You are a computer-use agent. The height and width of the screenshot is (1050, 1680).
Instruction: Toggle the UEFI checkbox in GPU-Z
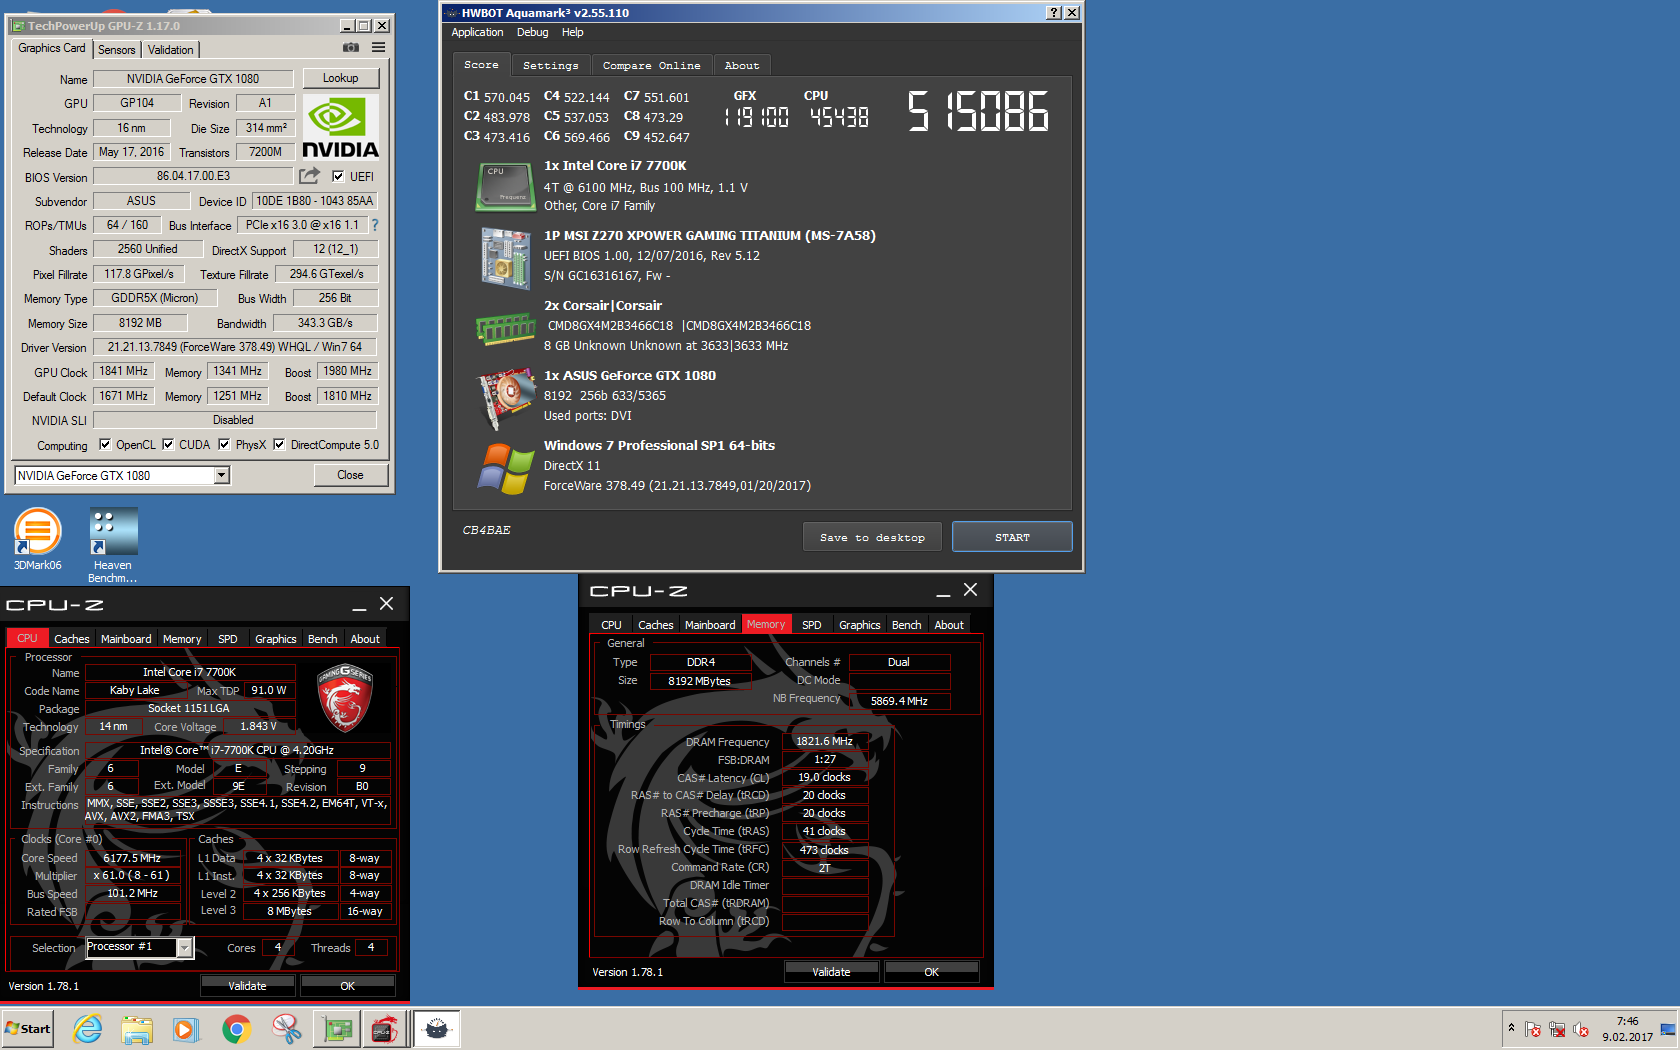[338, 177]
